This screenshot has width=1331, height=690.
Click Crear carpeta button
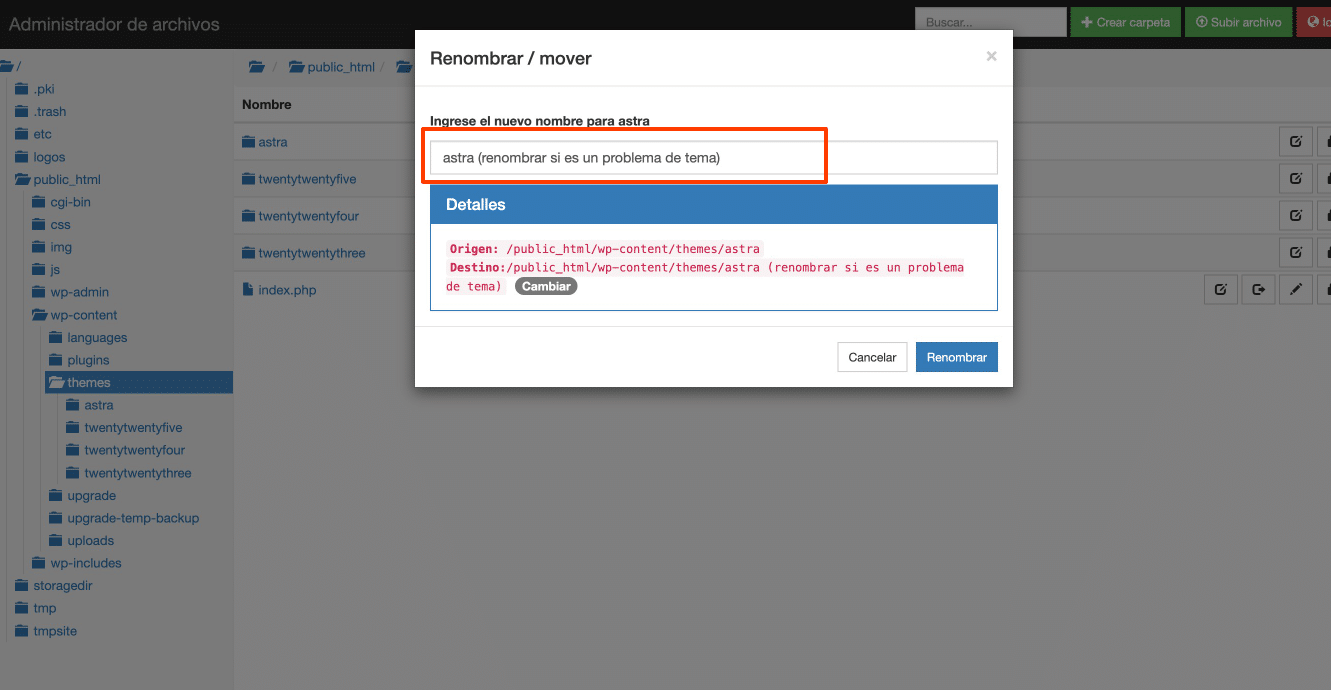(x=1125, y=22)
